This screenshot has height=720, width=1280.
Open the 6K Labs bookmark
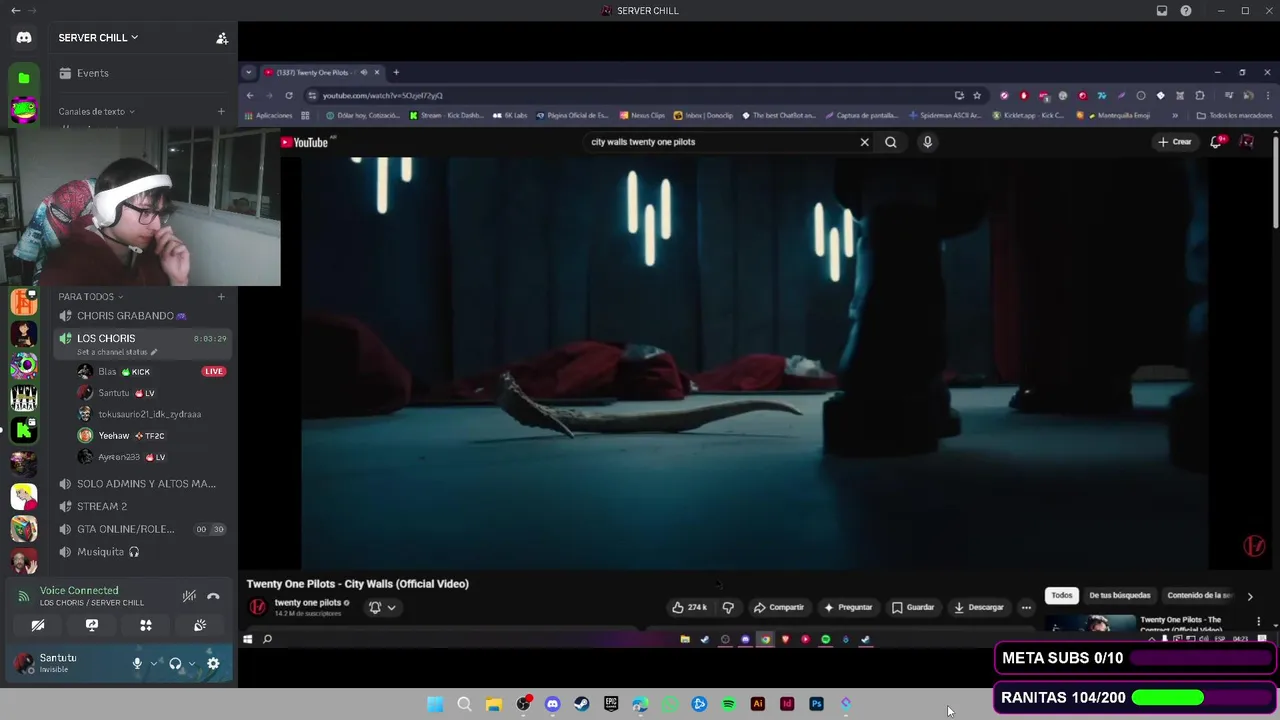coord(510,115)
